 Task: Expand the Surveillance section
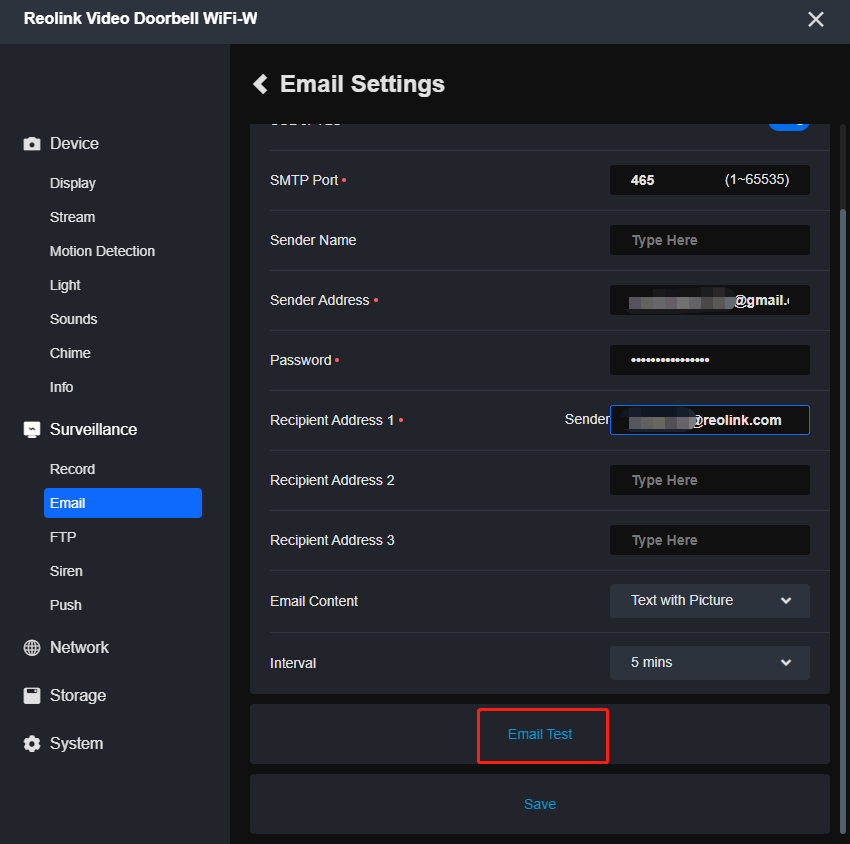click(x=93, y=429)
